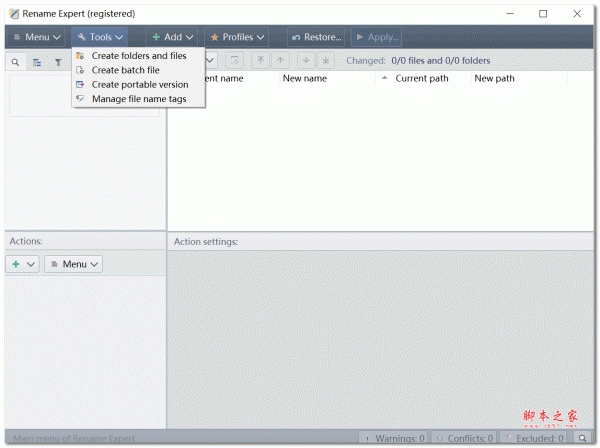The height and width of the screenshot is (448, 600).
Task: Move item to top arrow icon
Action: point(261,60)
